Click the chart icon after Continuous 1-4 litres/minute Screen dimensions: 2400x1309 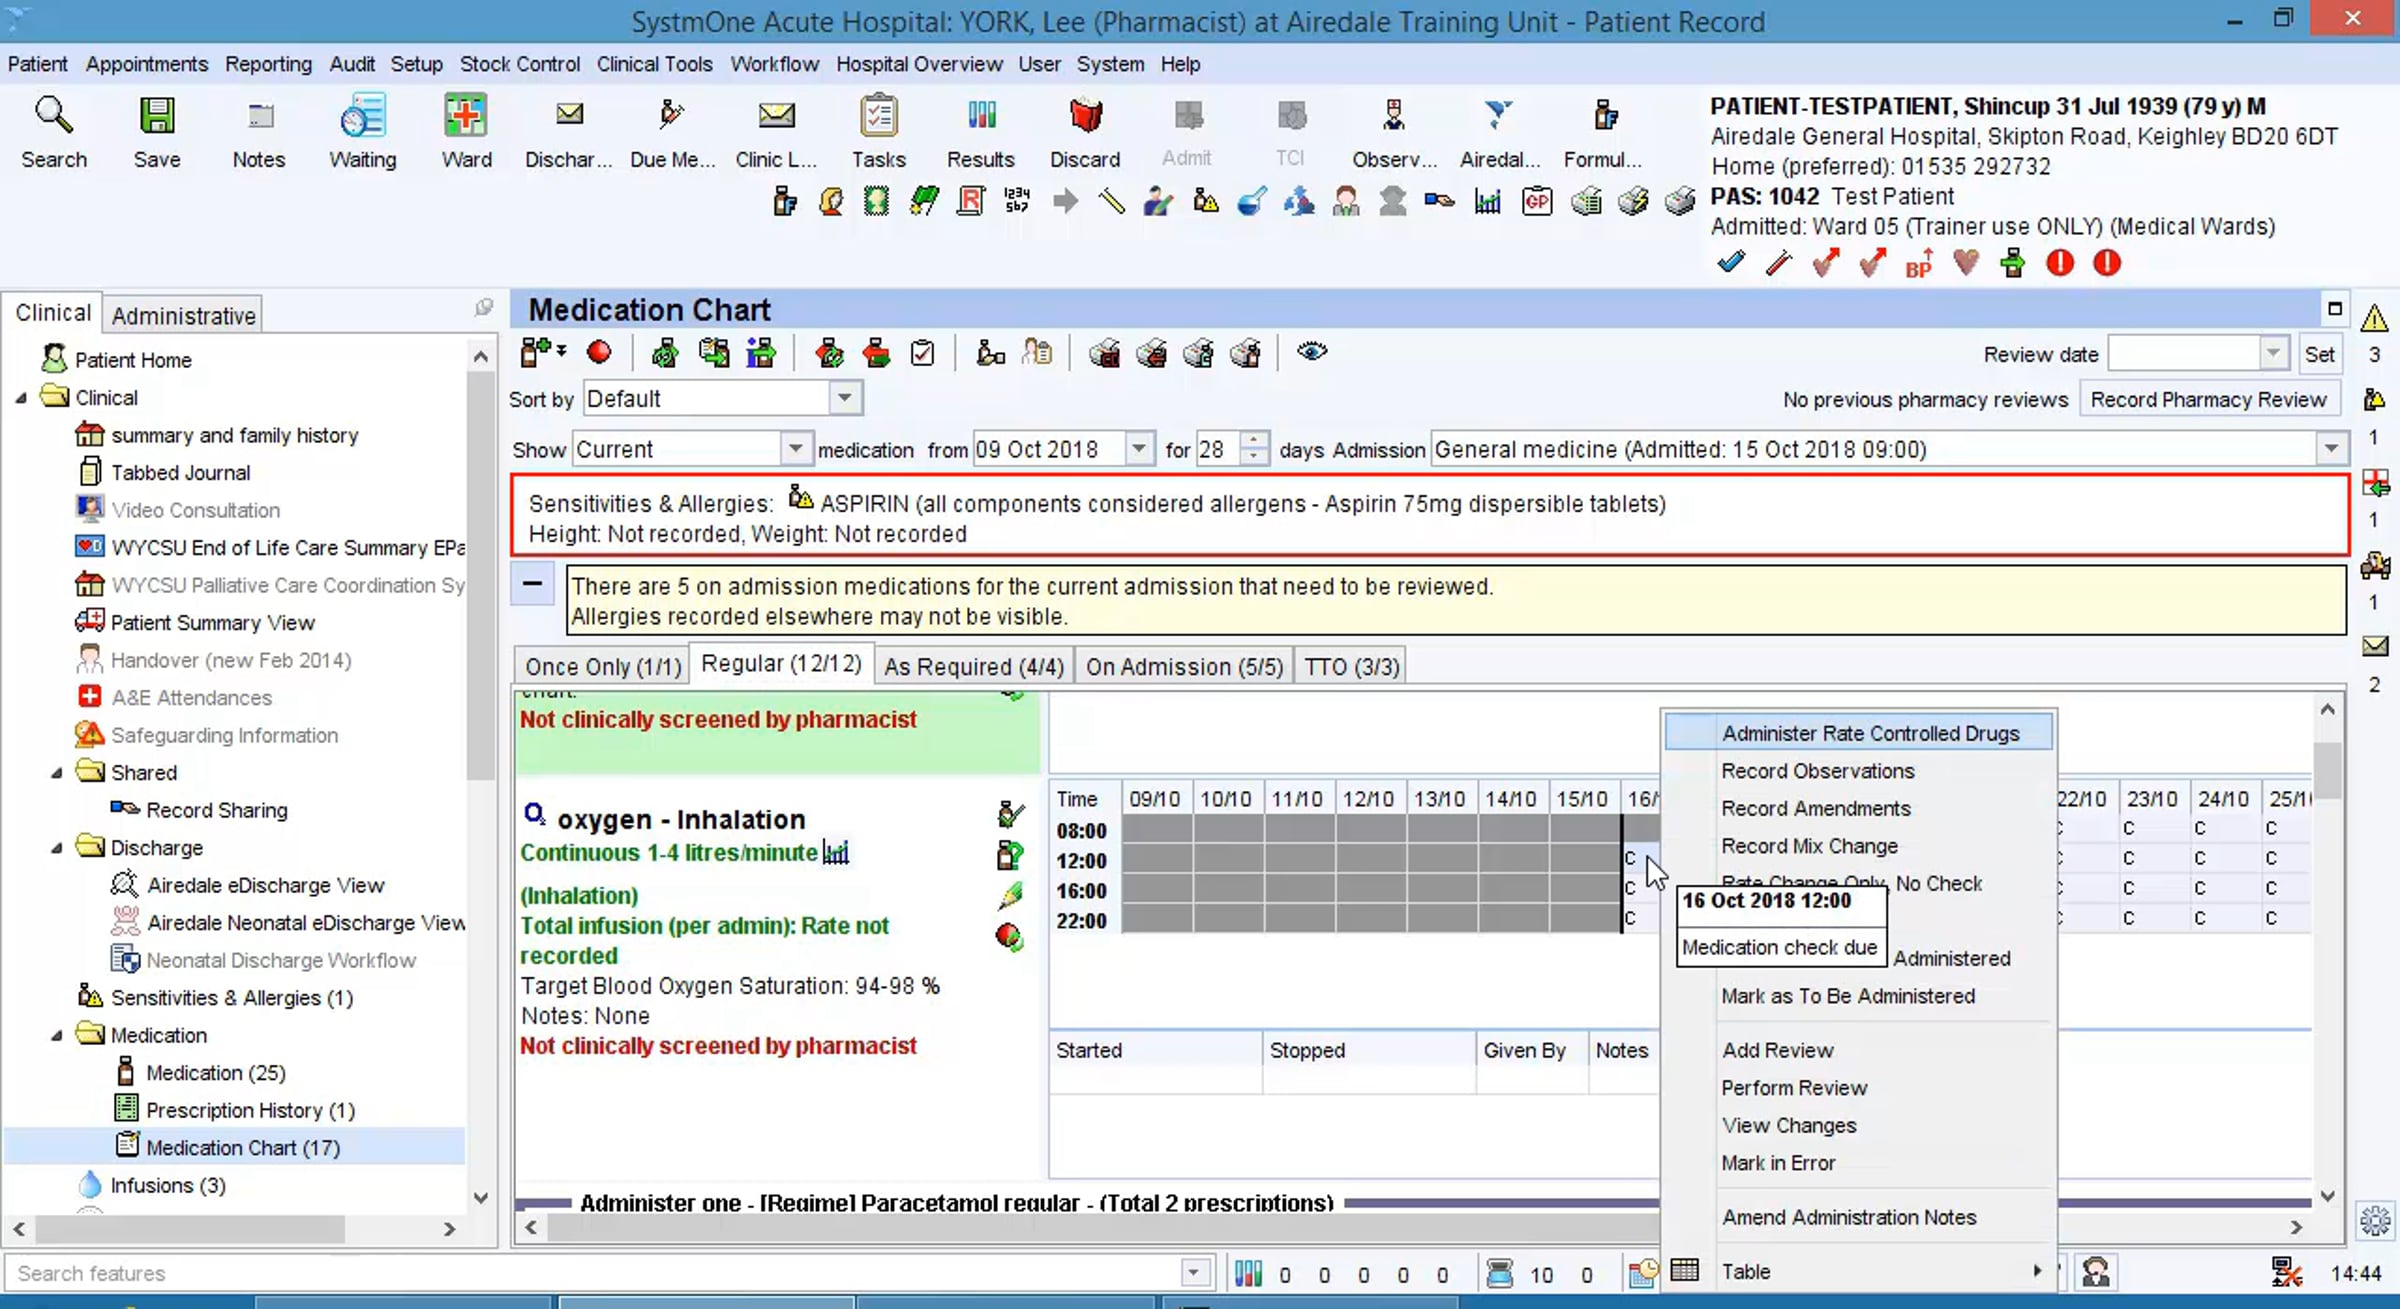coord(836,853)
